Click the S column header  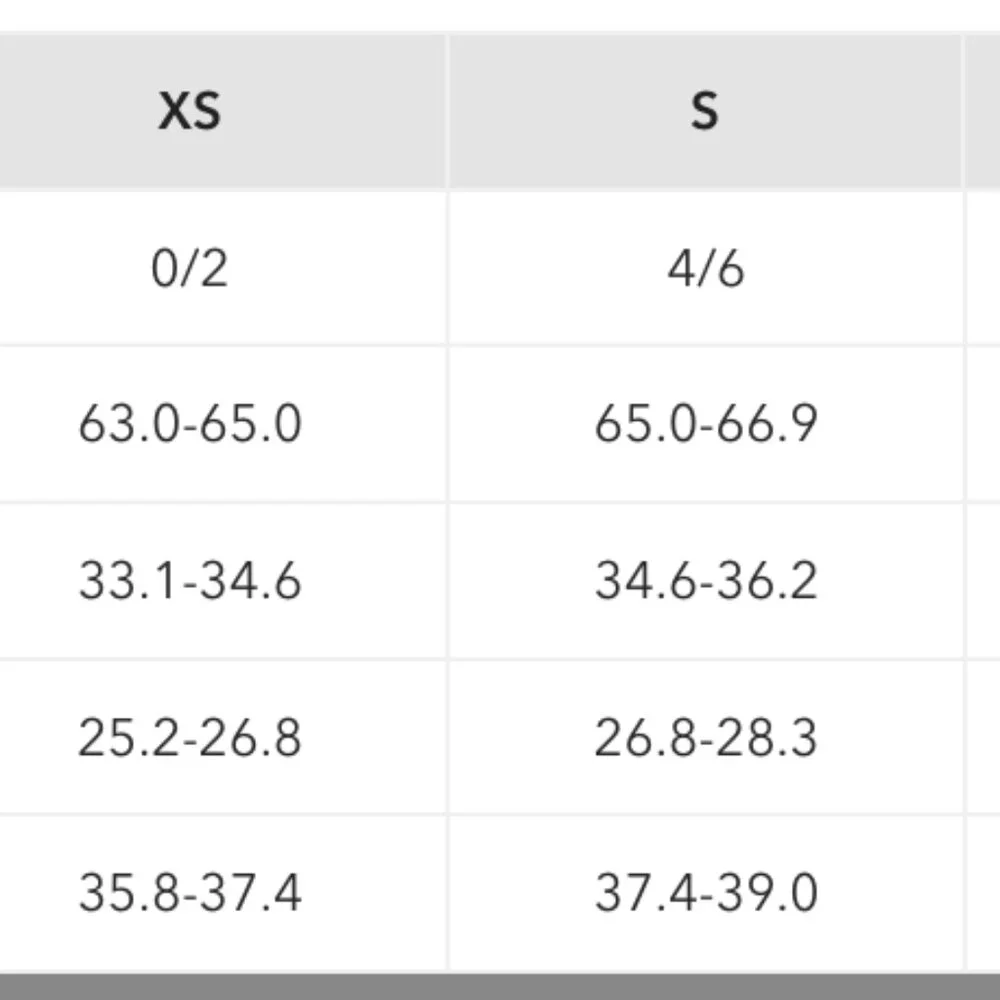tap(705, 110)
